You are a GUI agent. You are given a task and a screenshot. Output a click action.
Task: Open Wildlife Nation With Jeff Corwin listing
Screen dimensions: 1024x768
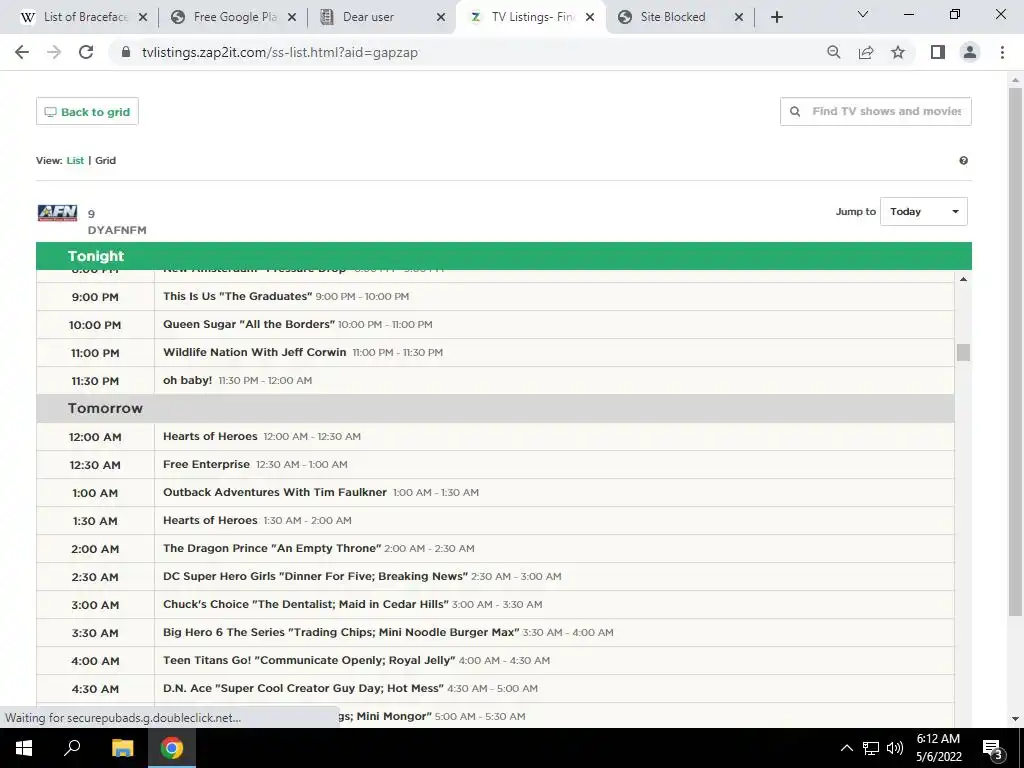(x=255, y=353)
